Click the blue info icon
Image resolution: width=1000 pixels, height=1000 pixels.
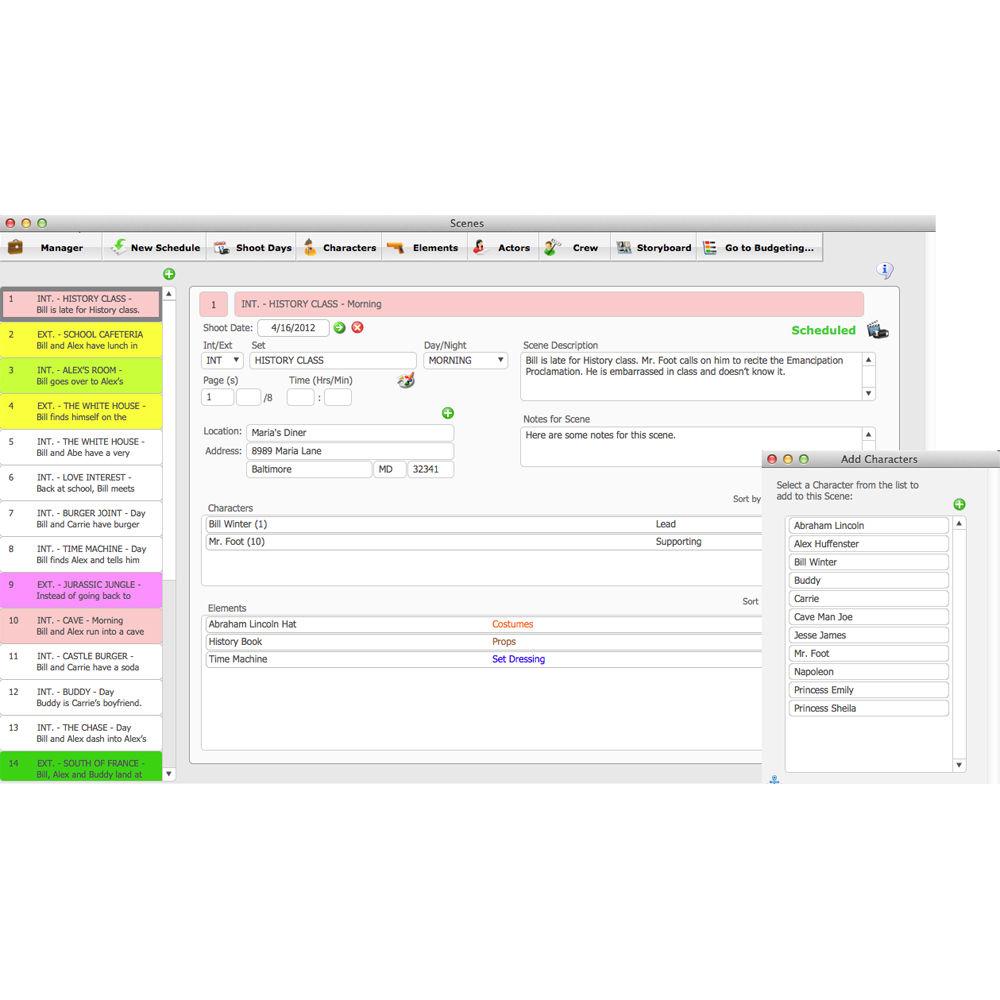click(x=884, y=271)
